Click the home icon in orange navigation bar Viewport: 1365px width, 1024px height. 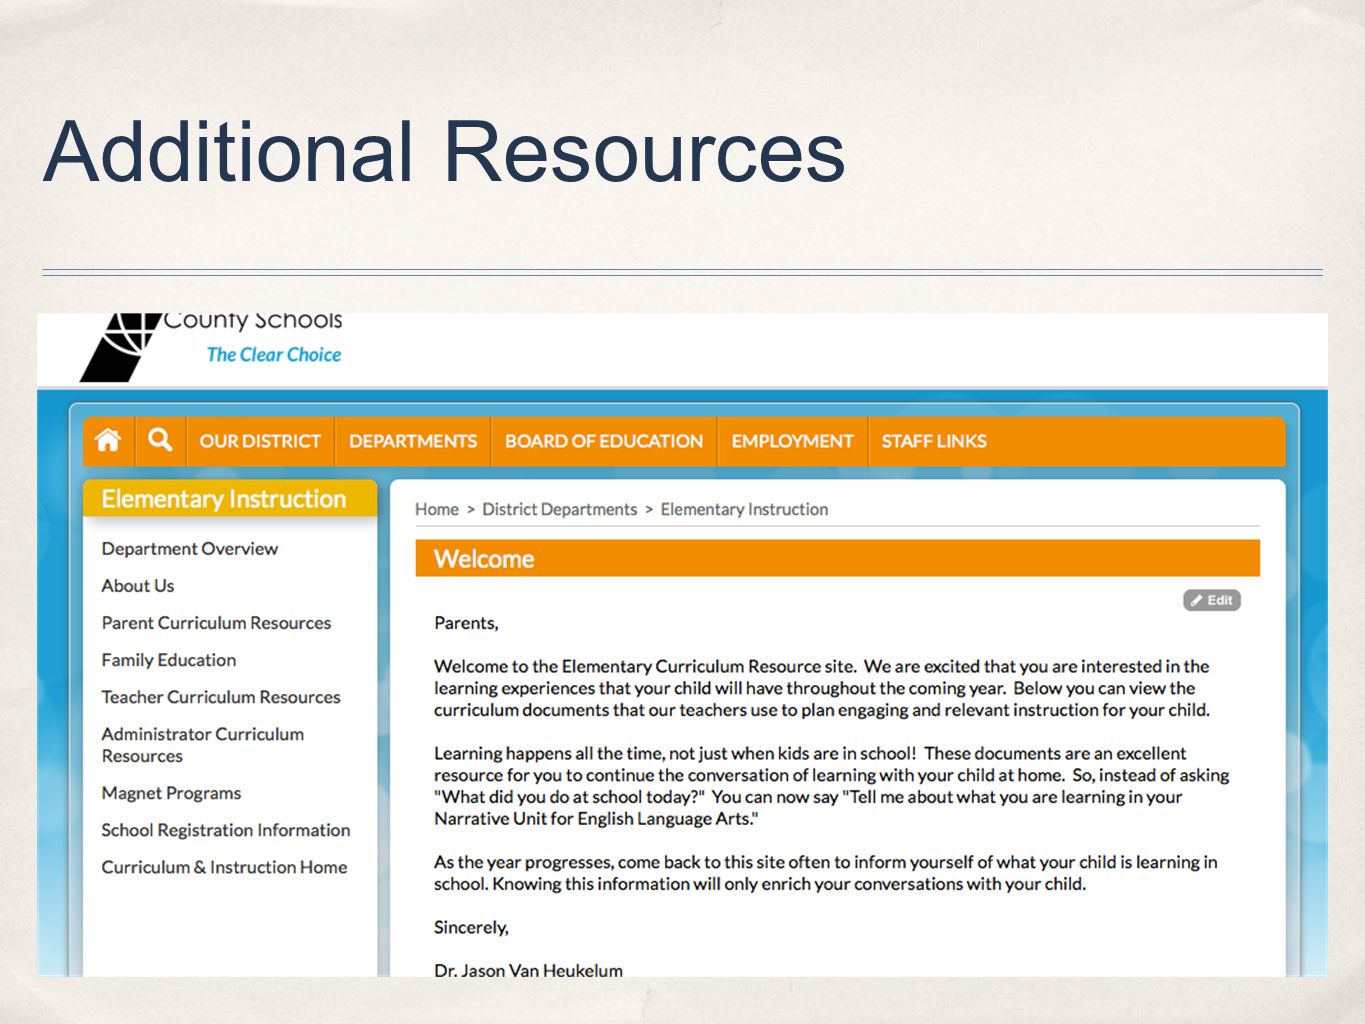pyautogui.click(x=108, y=440)
